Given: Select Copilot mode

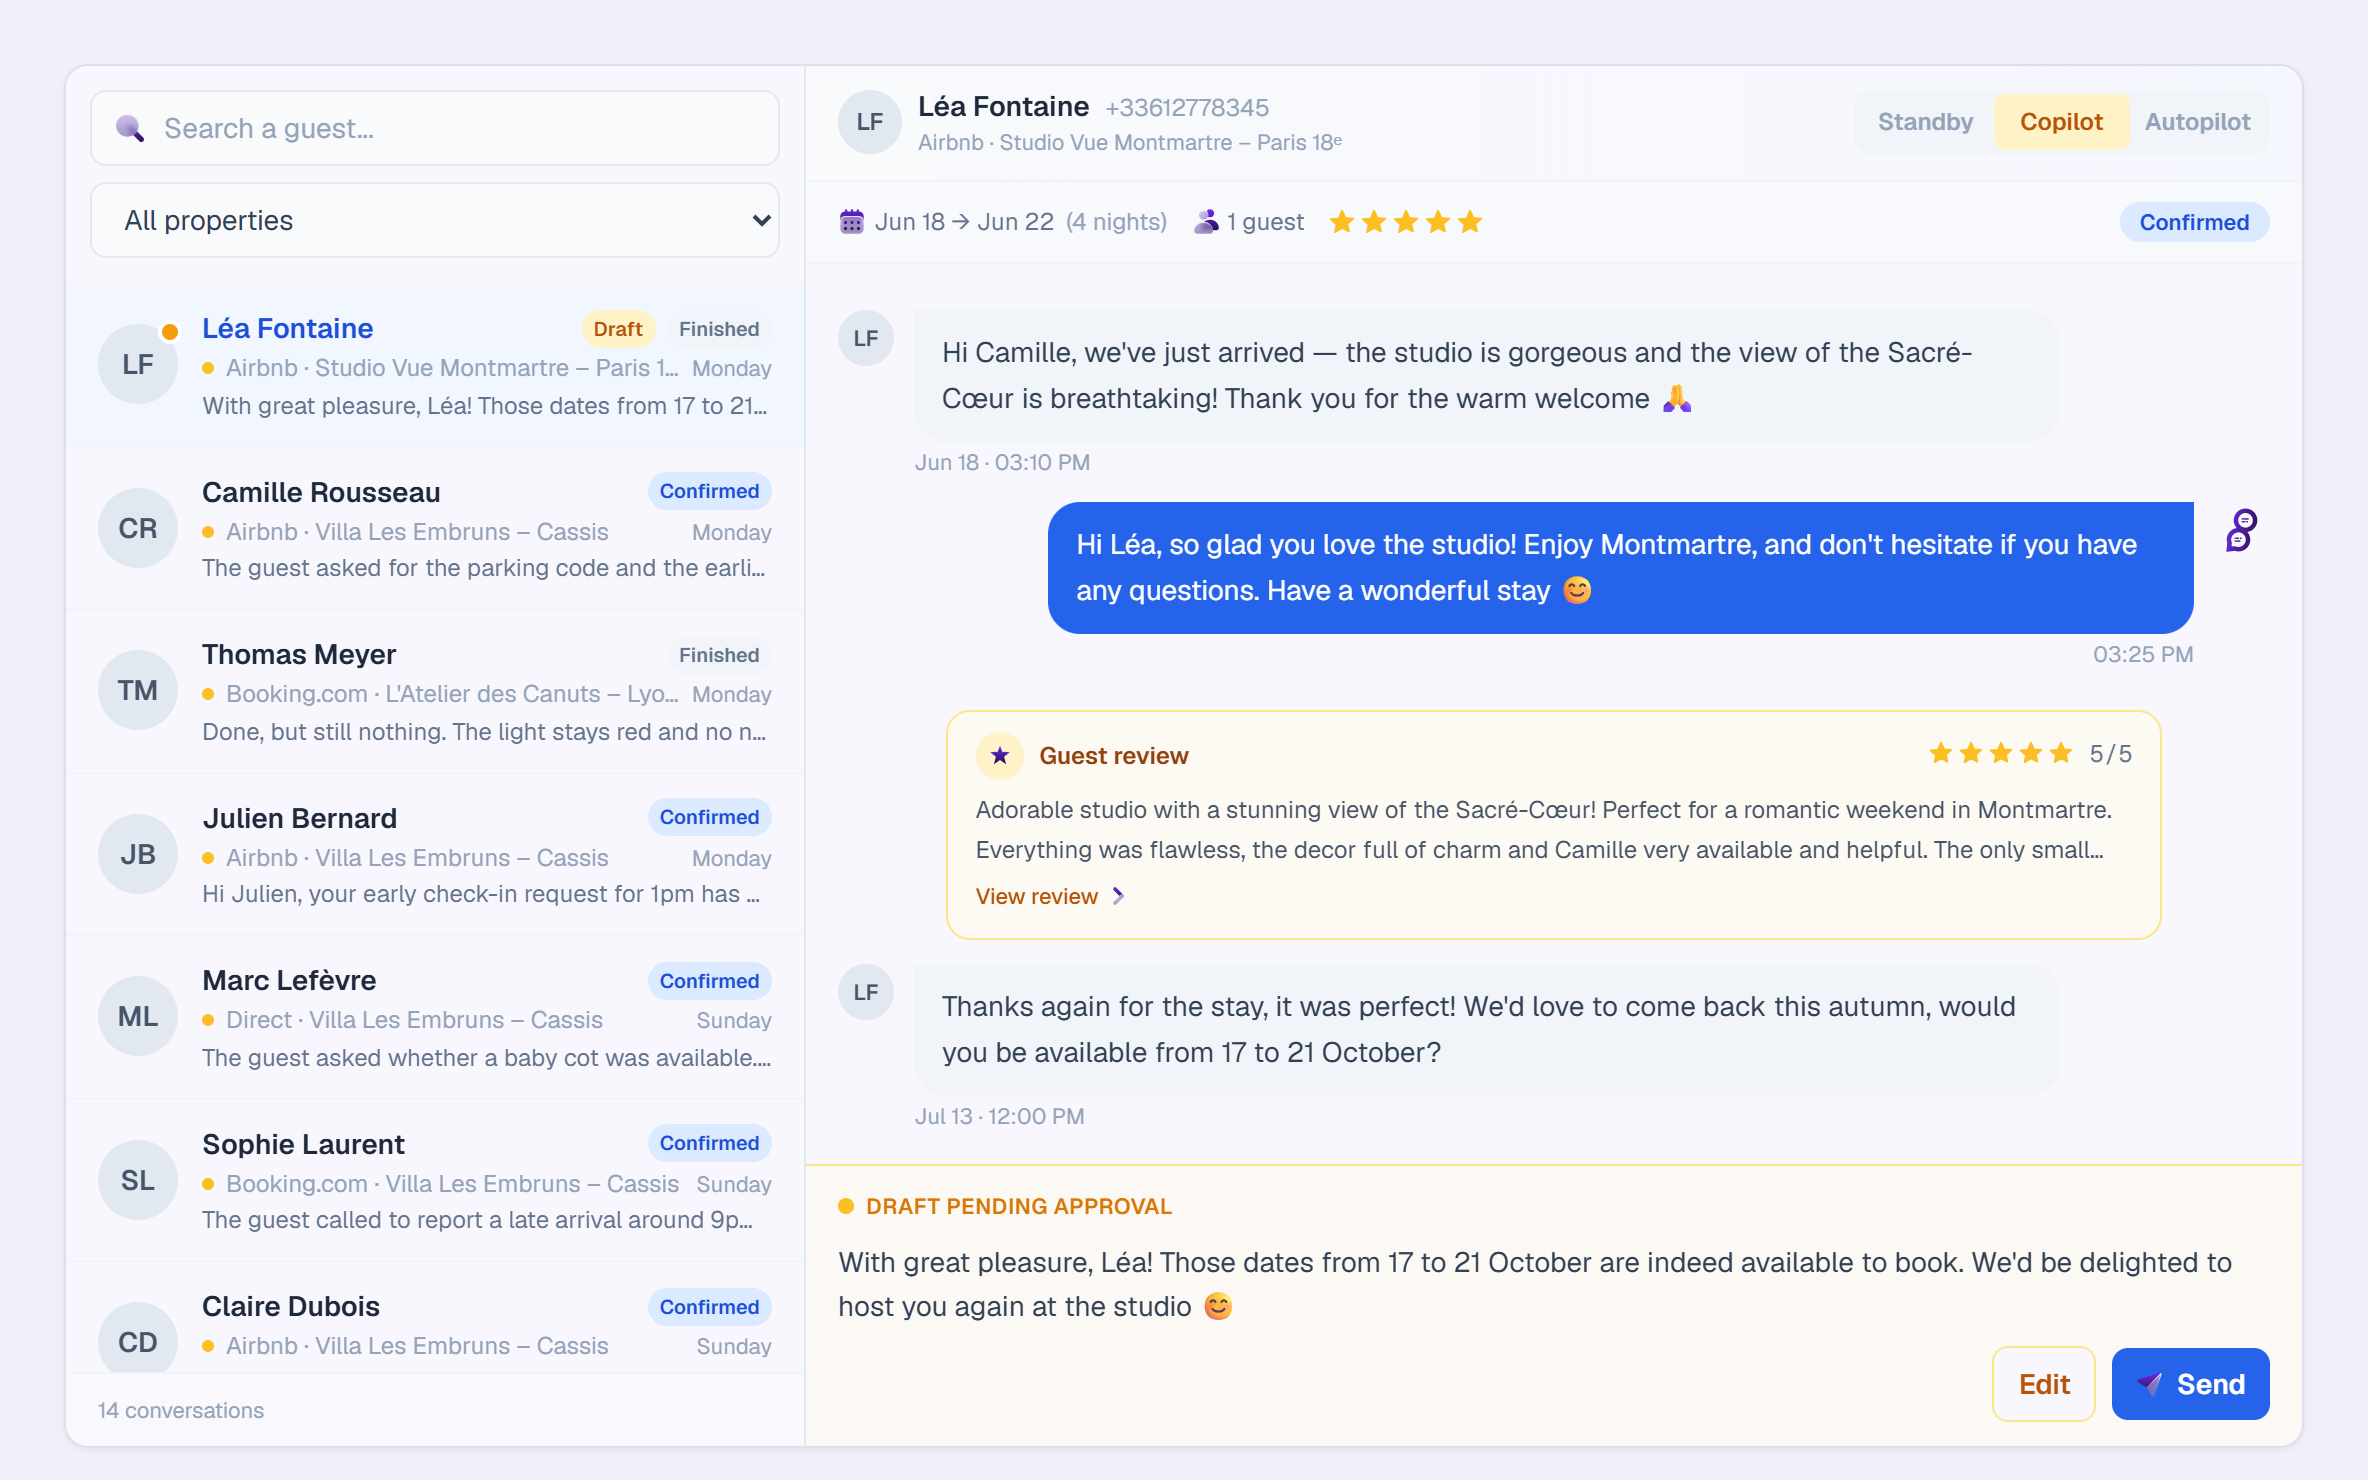Looking at the screenshot, I should click(2061, 122).
